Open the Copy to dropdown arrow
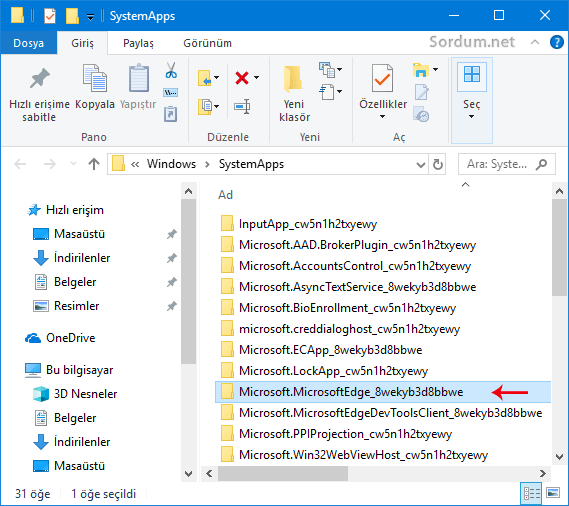Screen dimensions: 569x506 pos(217,106)
